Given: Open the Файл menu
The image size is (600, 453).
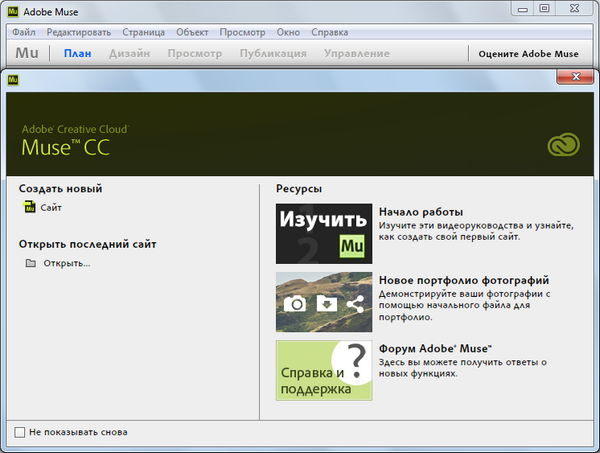Looking at the screenshot, I should pyautogui.click(x=24, y=32).
